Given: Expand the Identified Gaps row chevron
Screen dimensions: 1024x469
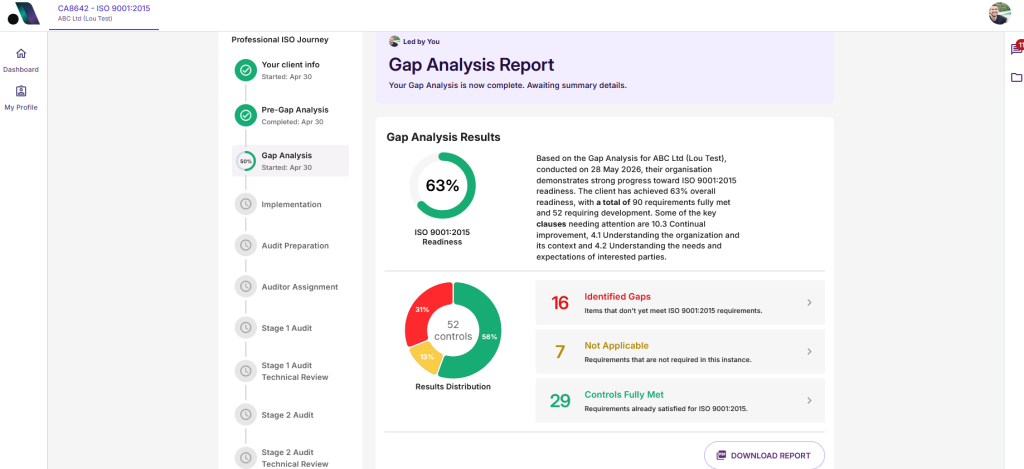Looking at the screenshot, I should pyautogui.click(x=809, y=302).
